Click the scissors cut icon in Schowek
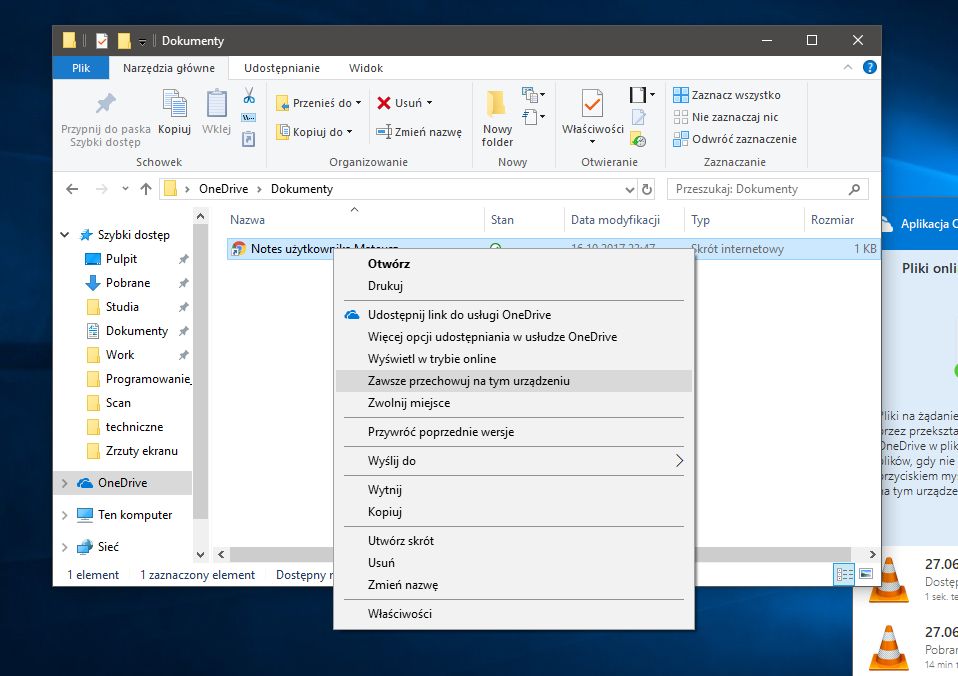This screenshot has width=958, height=676. (248, 96)
